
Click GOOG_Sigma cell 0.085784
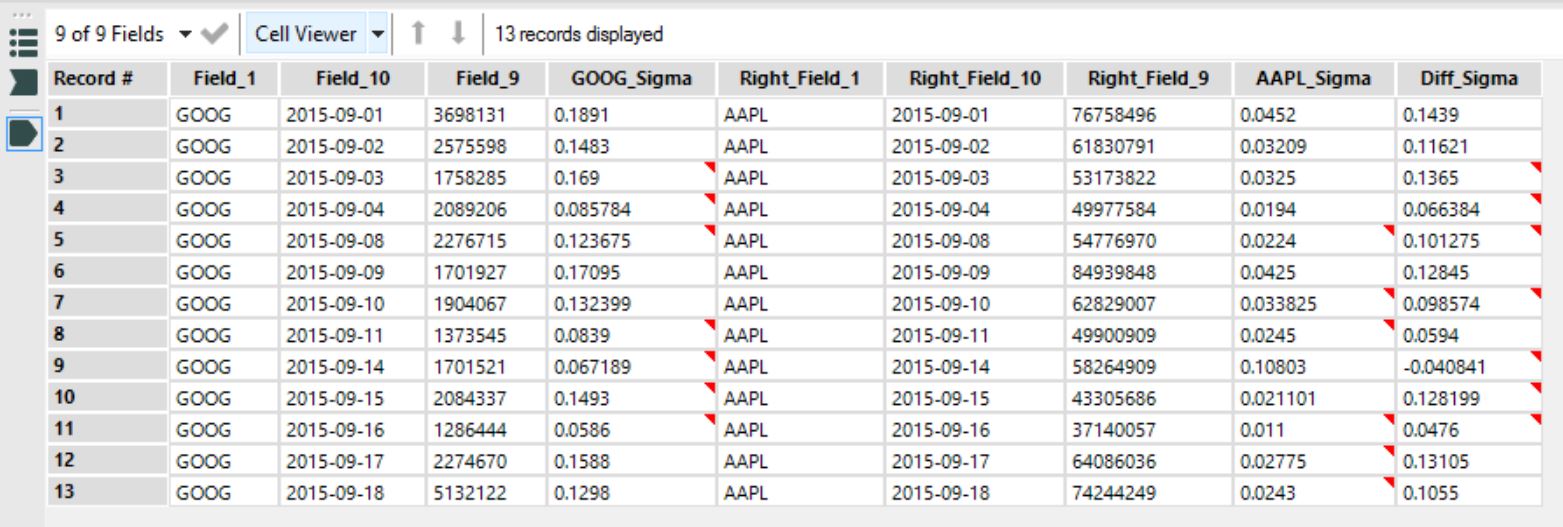631,209
